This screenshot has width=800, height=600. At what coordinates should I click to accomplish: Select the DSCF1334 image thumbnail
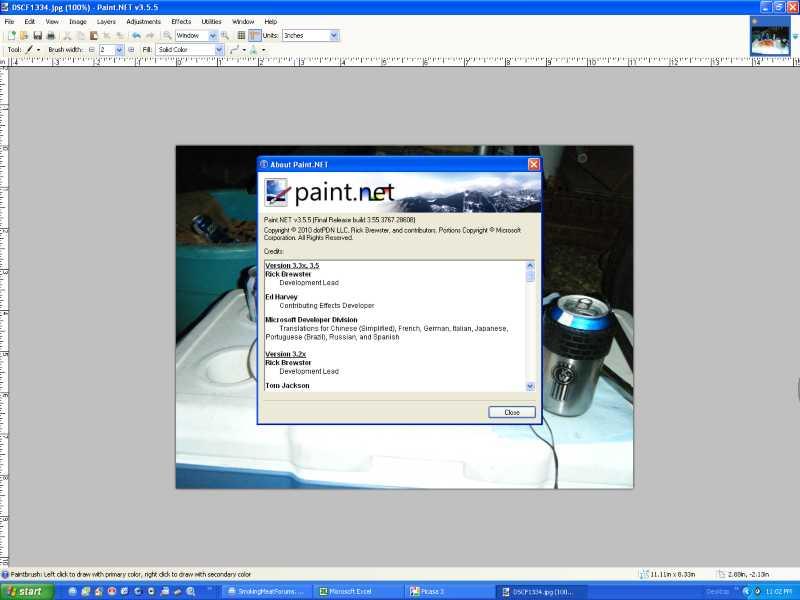click(770, 36)
